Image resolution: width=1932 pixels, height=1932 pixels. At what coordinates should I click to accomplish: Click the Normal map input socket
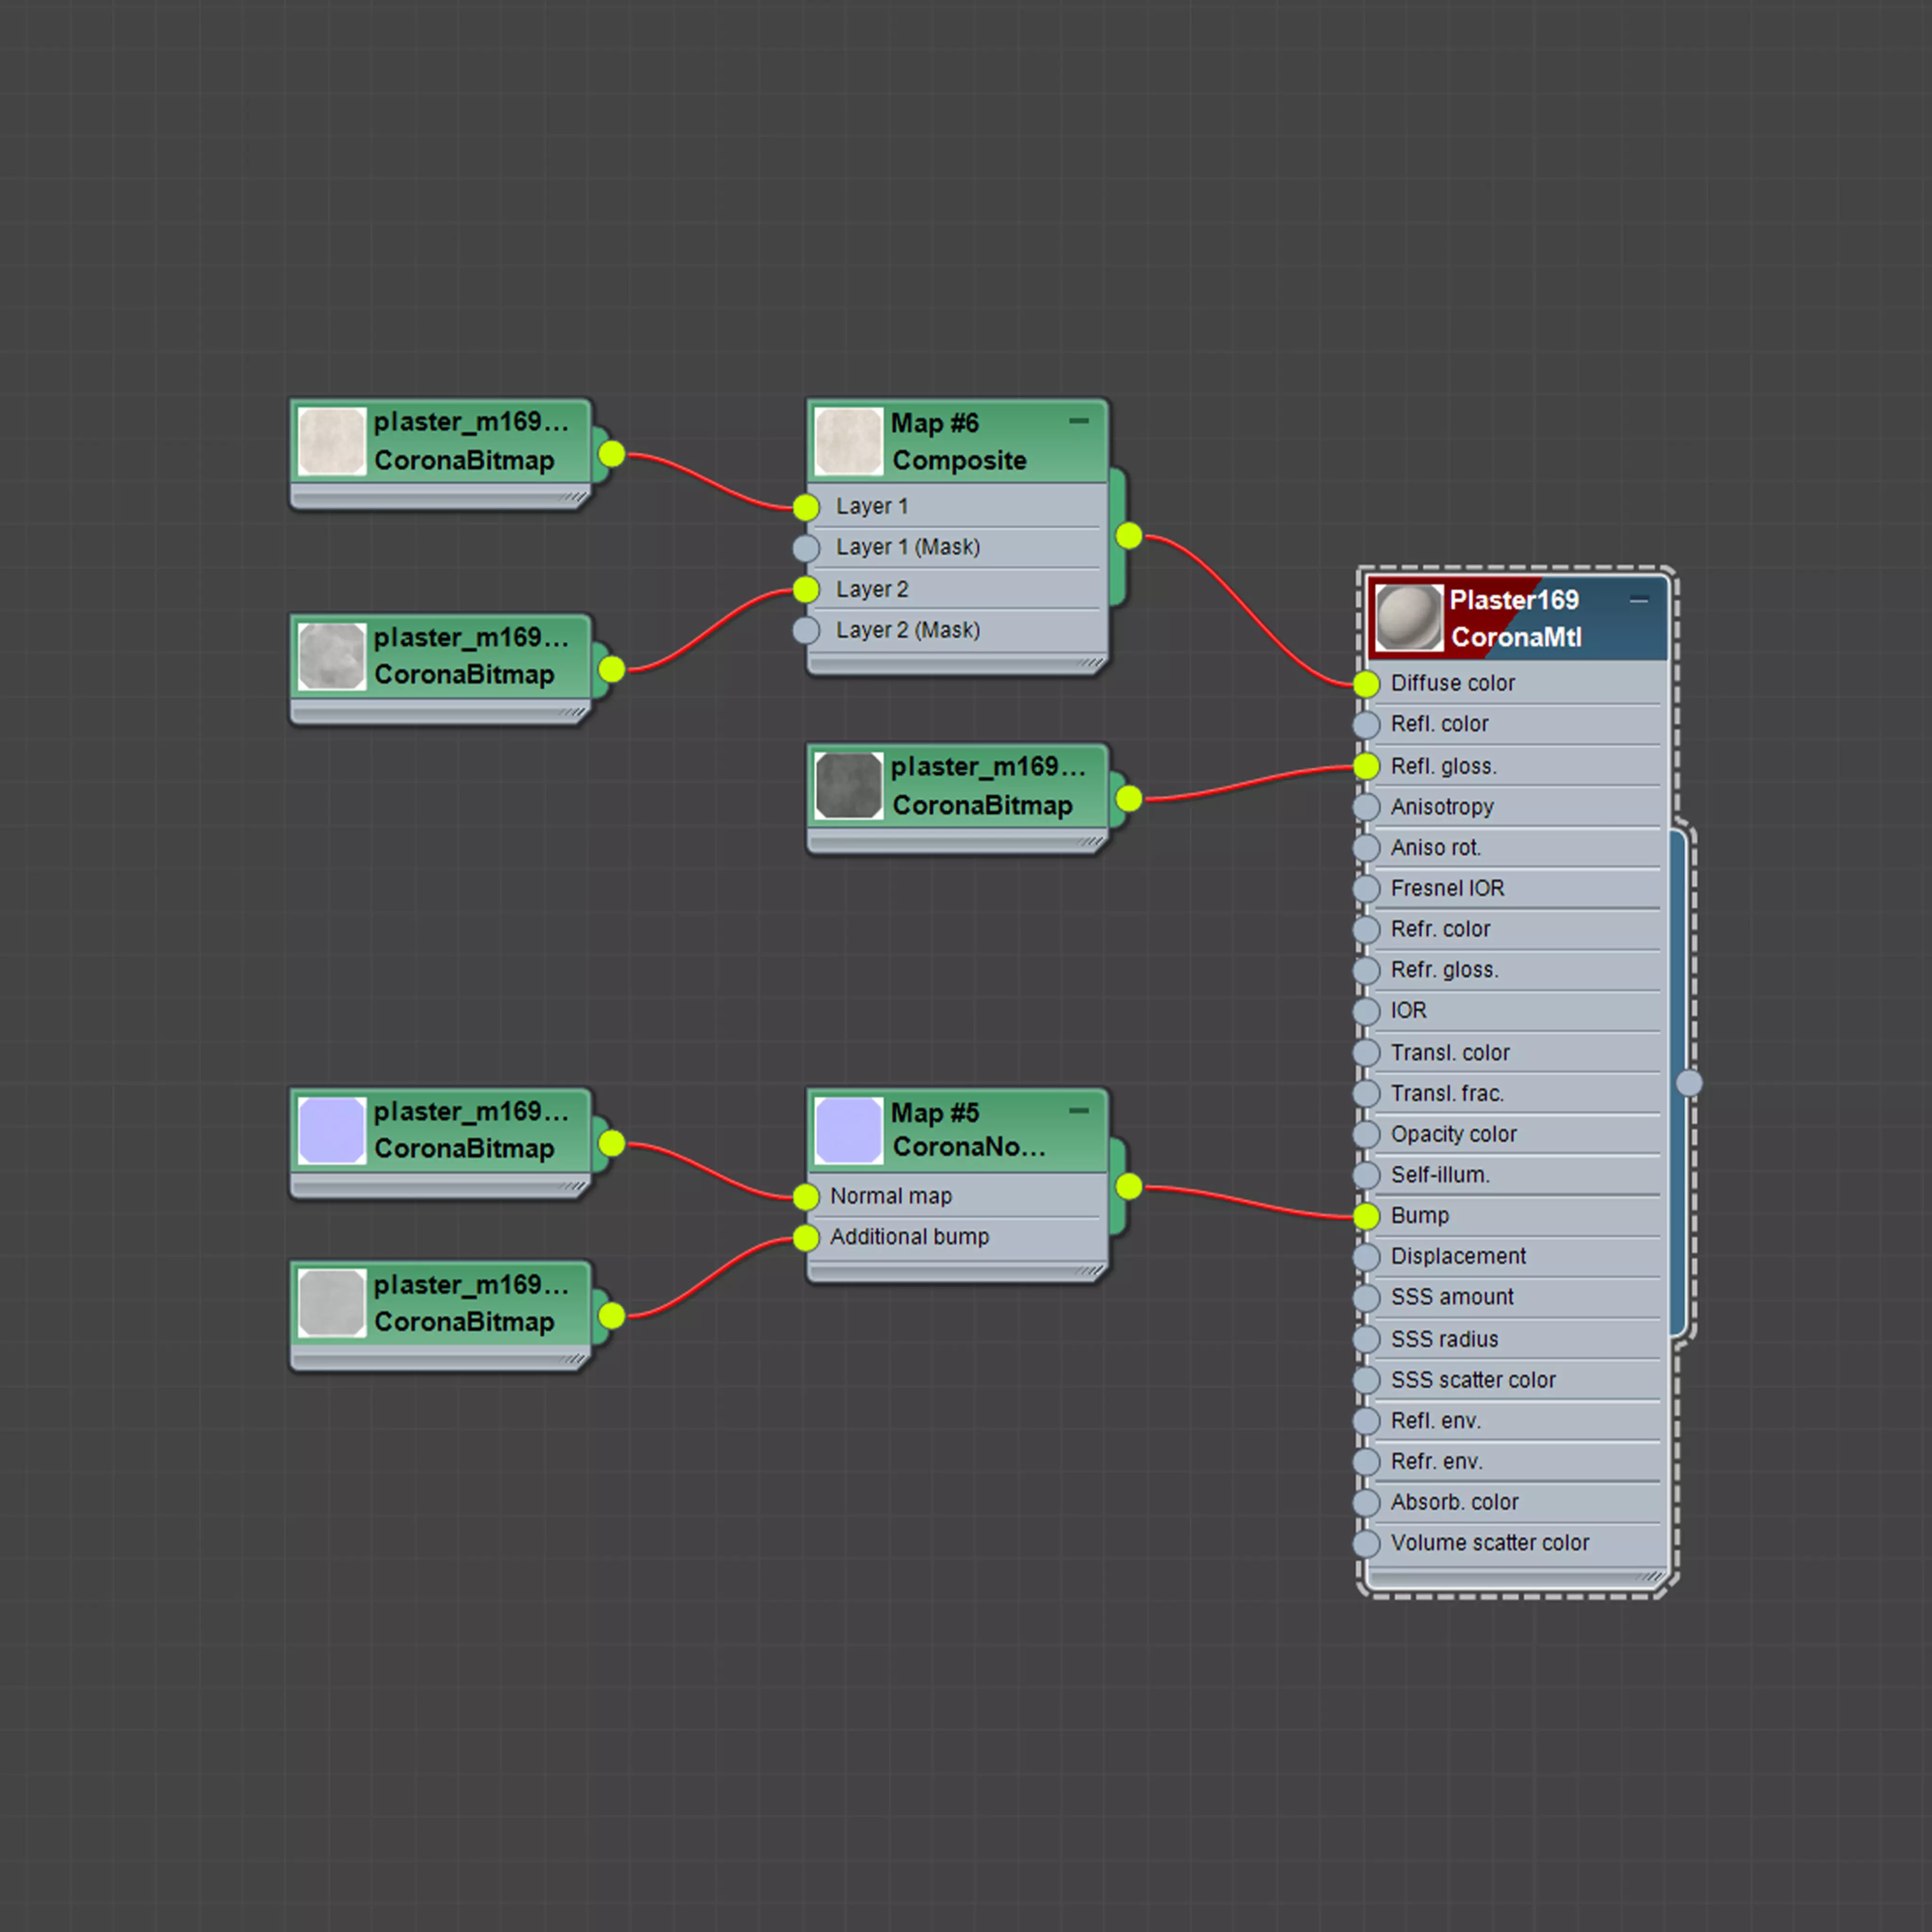806,1197
